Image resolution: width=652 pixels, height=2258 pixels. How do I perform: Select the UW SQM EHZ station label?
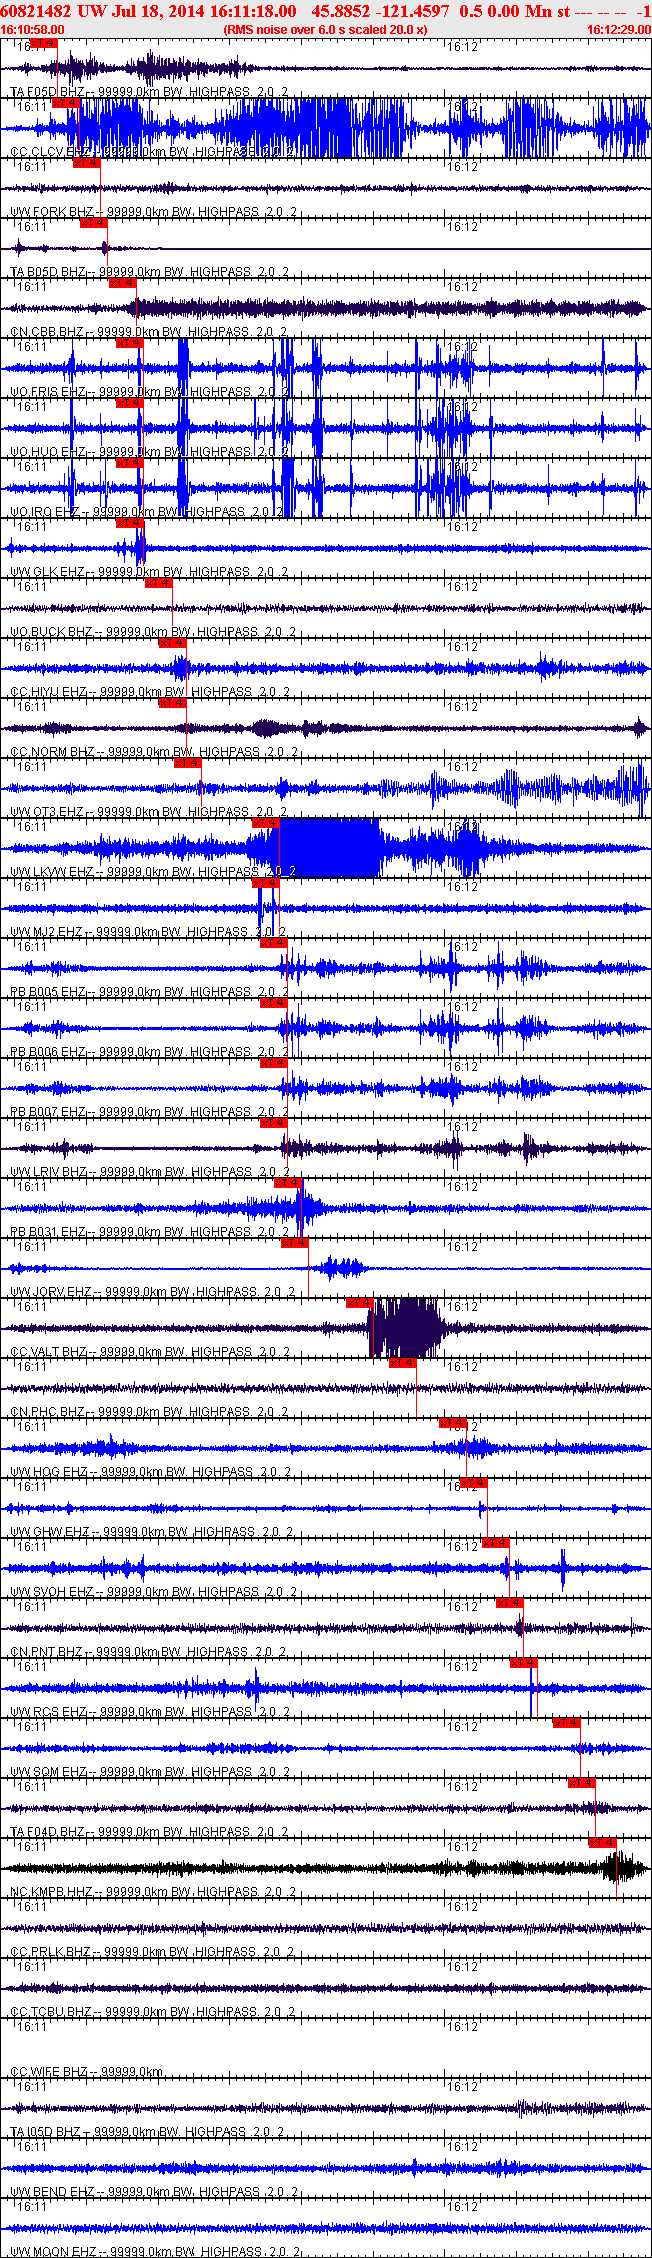pyautogui.click(x=49, y=1772)
